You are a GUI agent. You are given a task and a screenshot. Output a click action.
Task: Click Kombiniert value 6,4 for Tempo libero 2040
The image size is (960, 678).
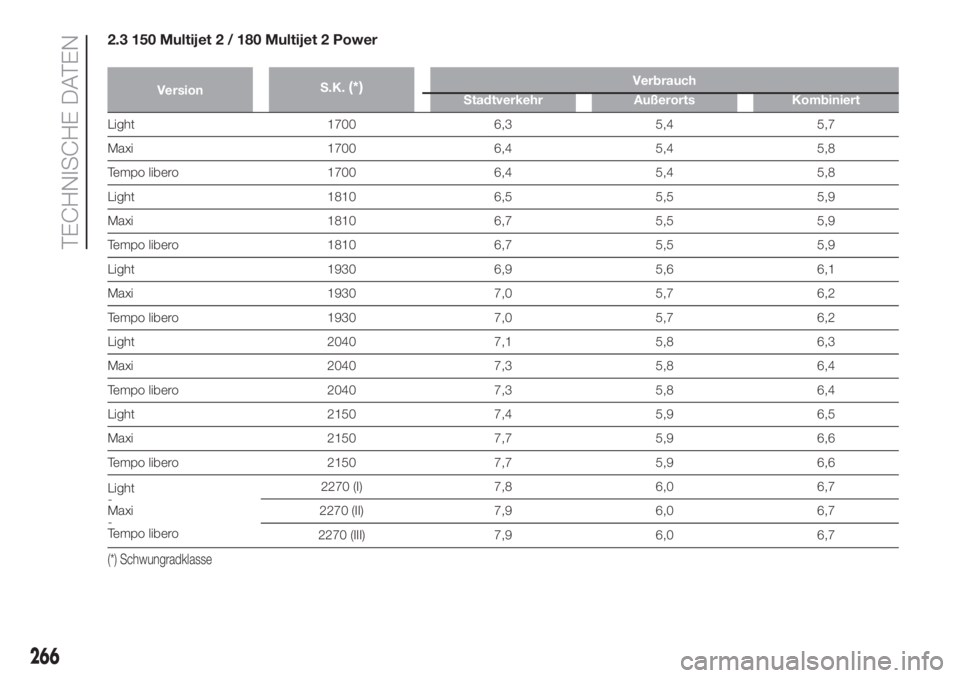click(x=825, y=390)
